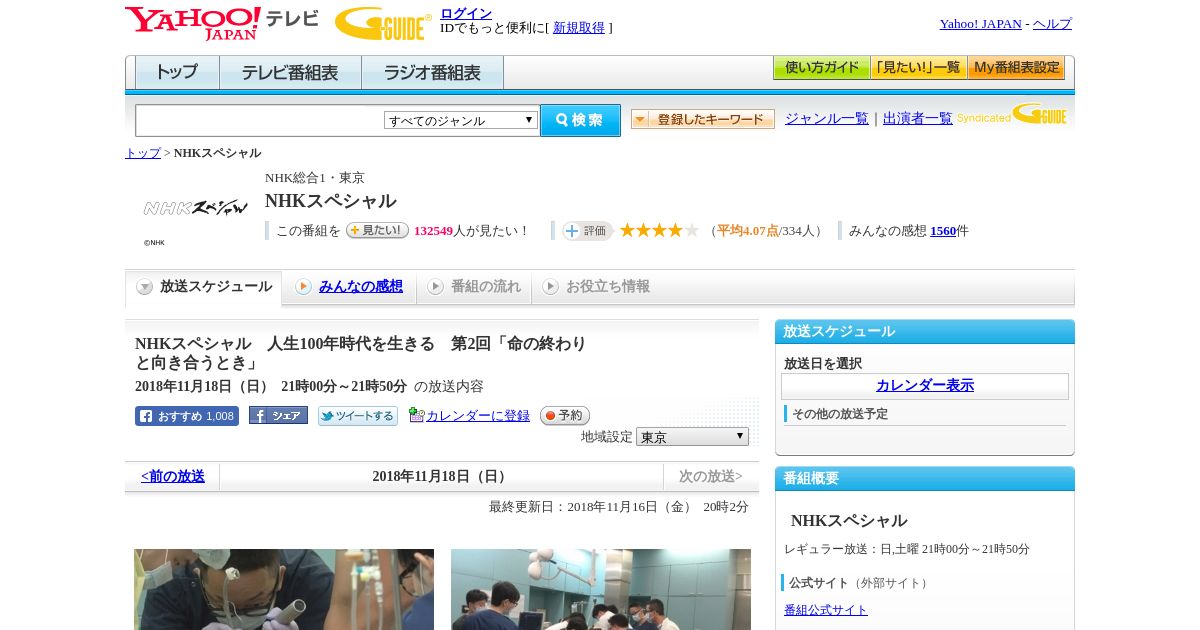Click the play icon on みんなの感想 tab

pyautogui.click(x=303, y=287)
